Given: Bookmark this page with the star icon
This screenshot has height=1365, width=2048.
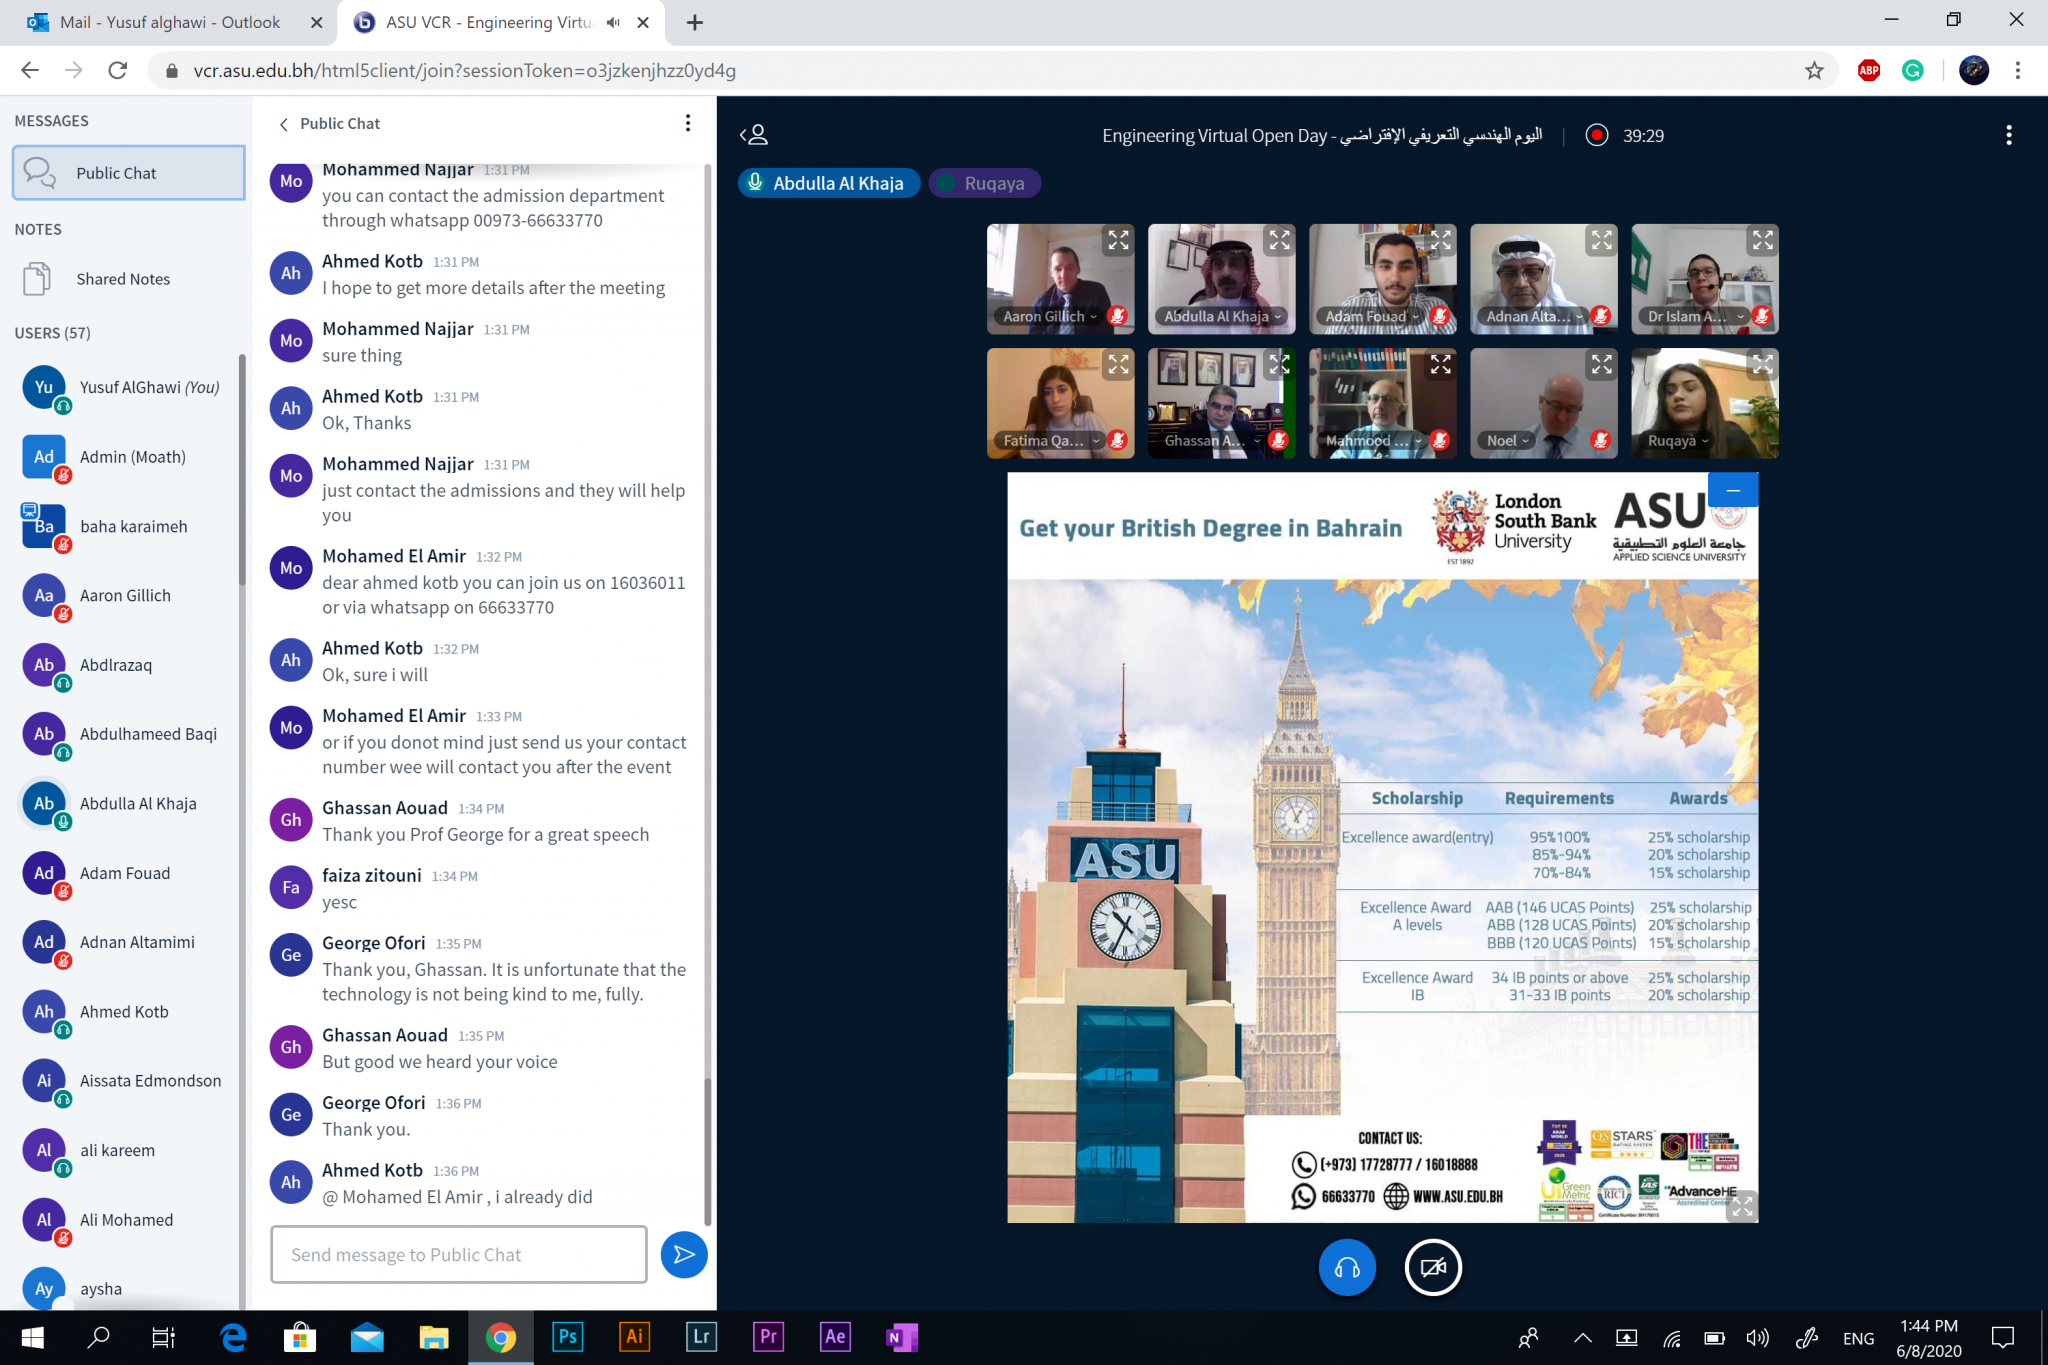Looking at the screenshot, I should pos(1814,70).
